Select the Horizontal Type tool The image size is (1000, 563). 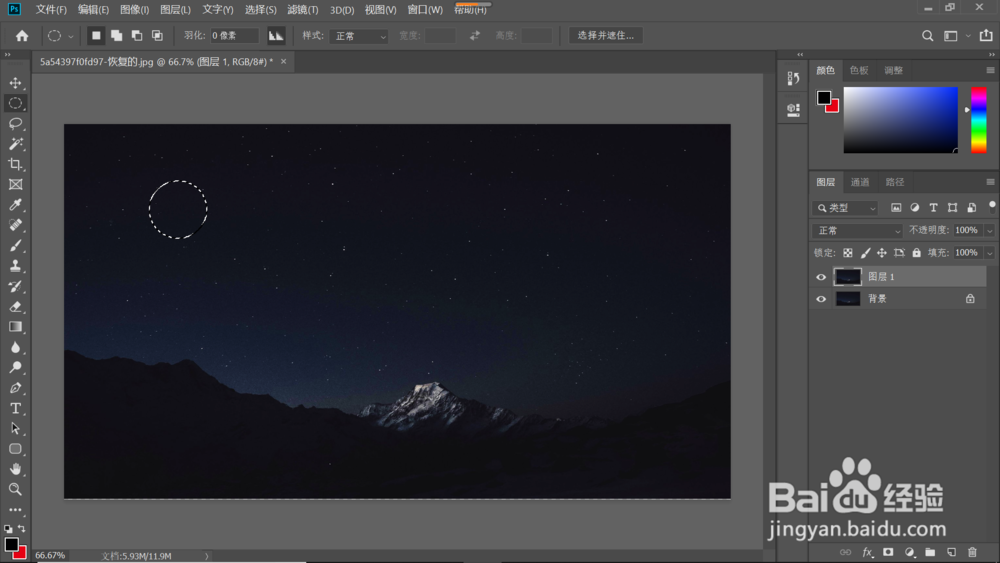click(15, 409)
